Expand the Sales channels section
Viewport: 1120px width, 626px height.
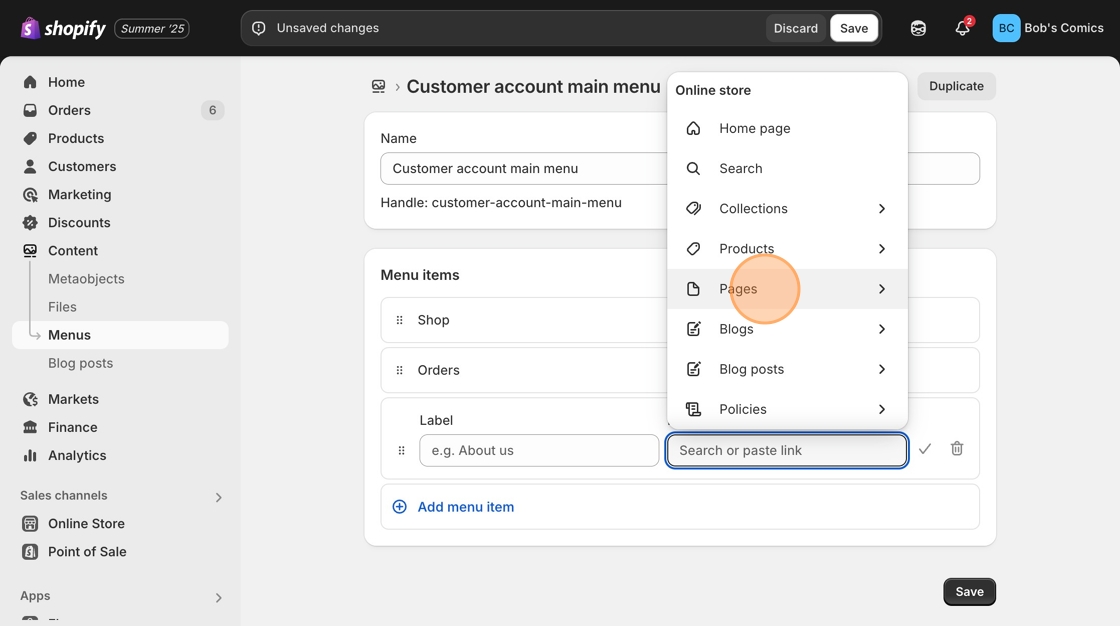[218, 497]
